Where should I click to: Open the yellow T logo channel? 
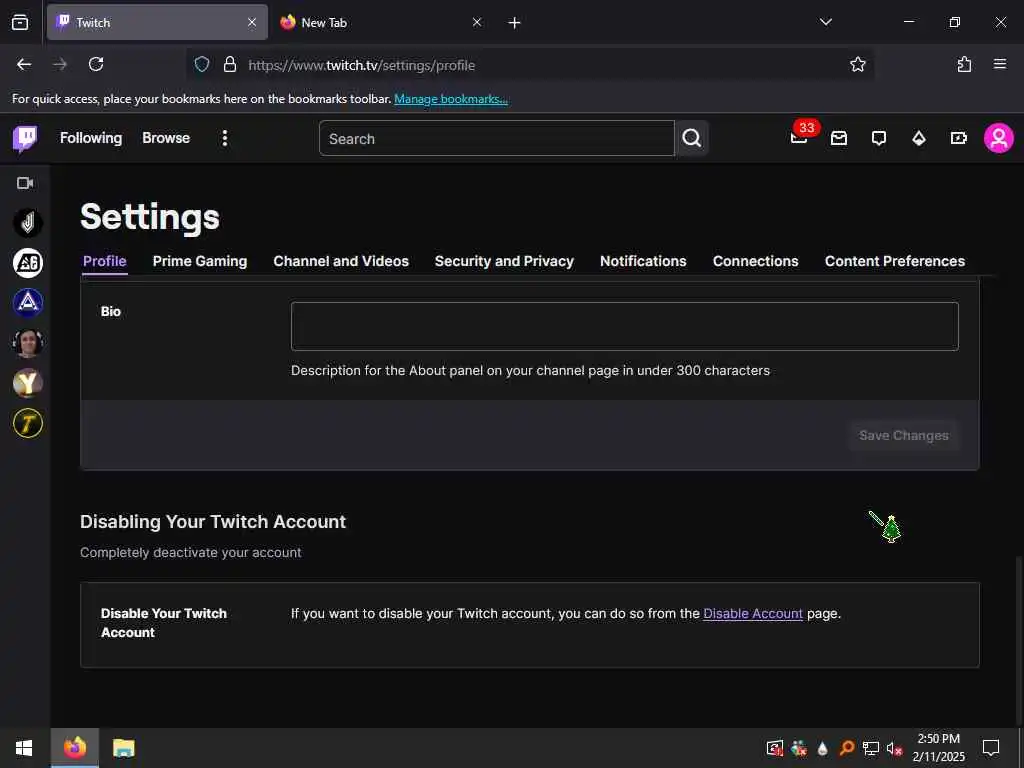coord(27,423)
